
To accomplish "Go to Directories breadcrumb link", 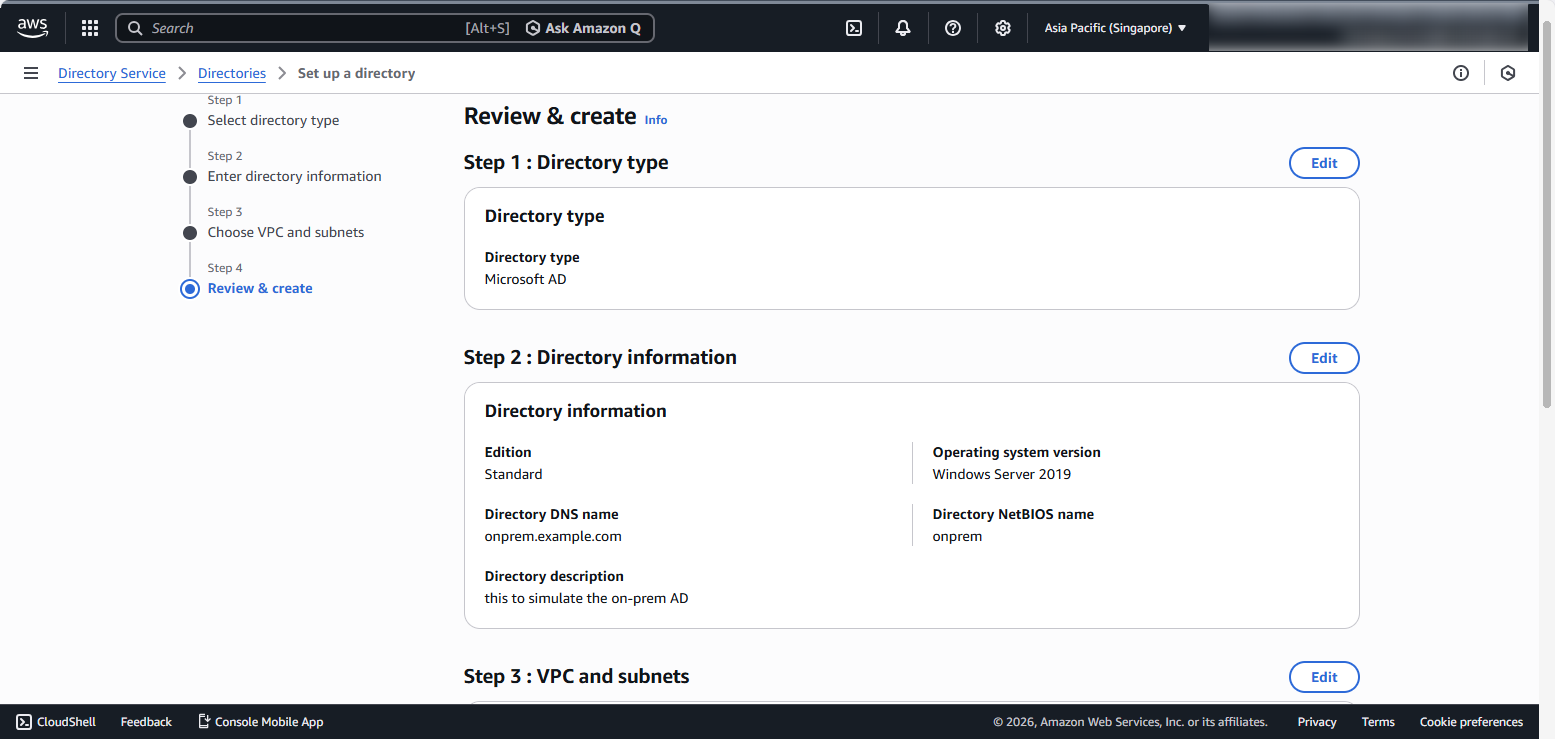I will (x=232, y=73).
